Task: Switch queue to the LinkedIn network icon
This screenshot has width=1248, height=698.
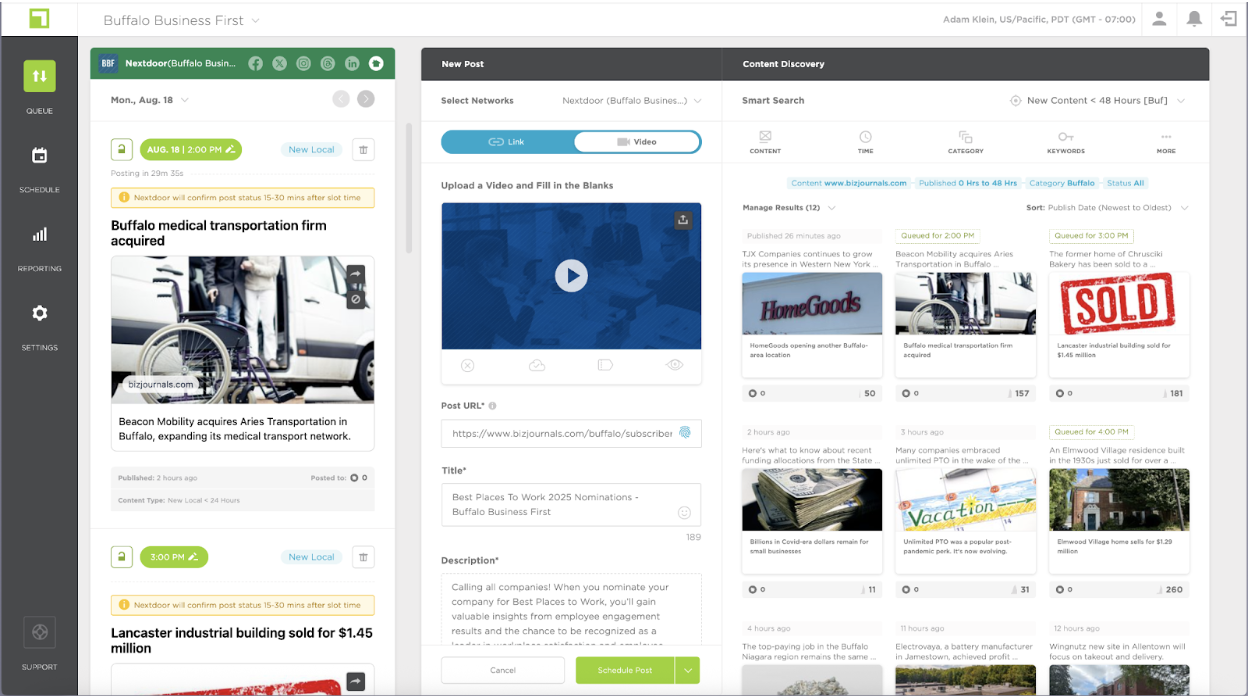Action: click(352, 63)
